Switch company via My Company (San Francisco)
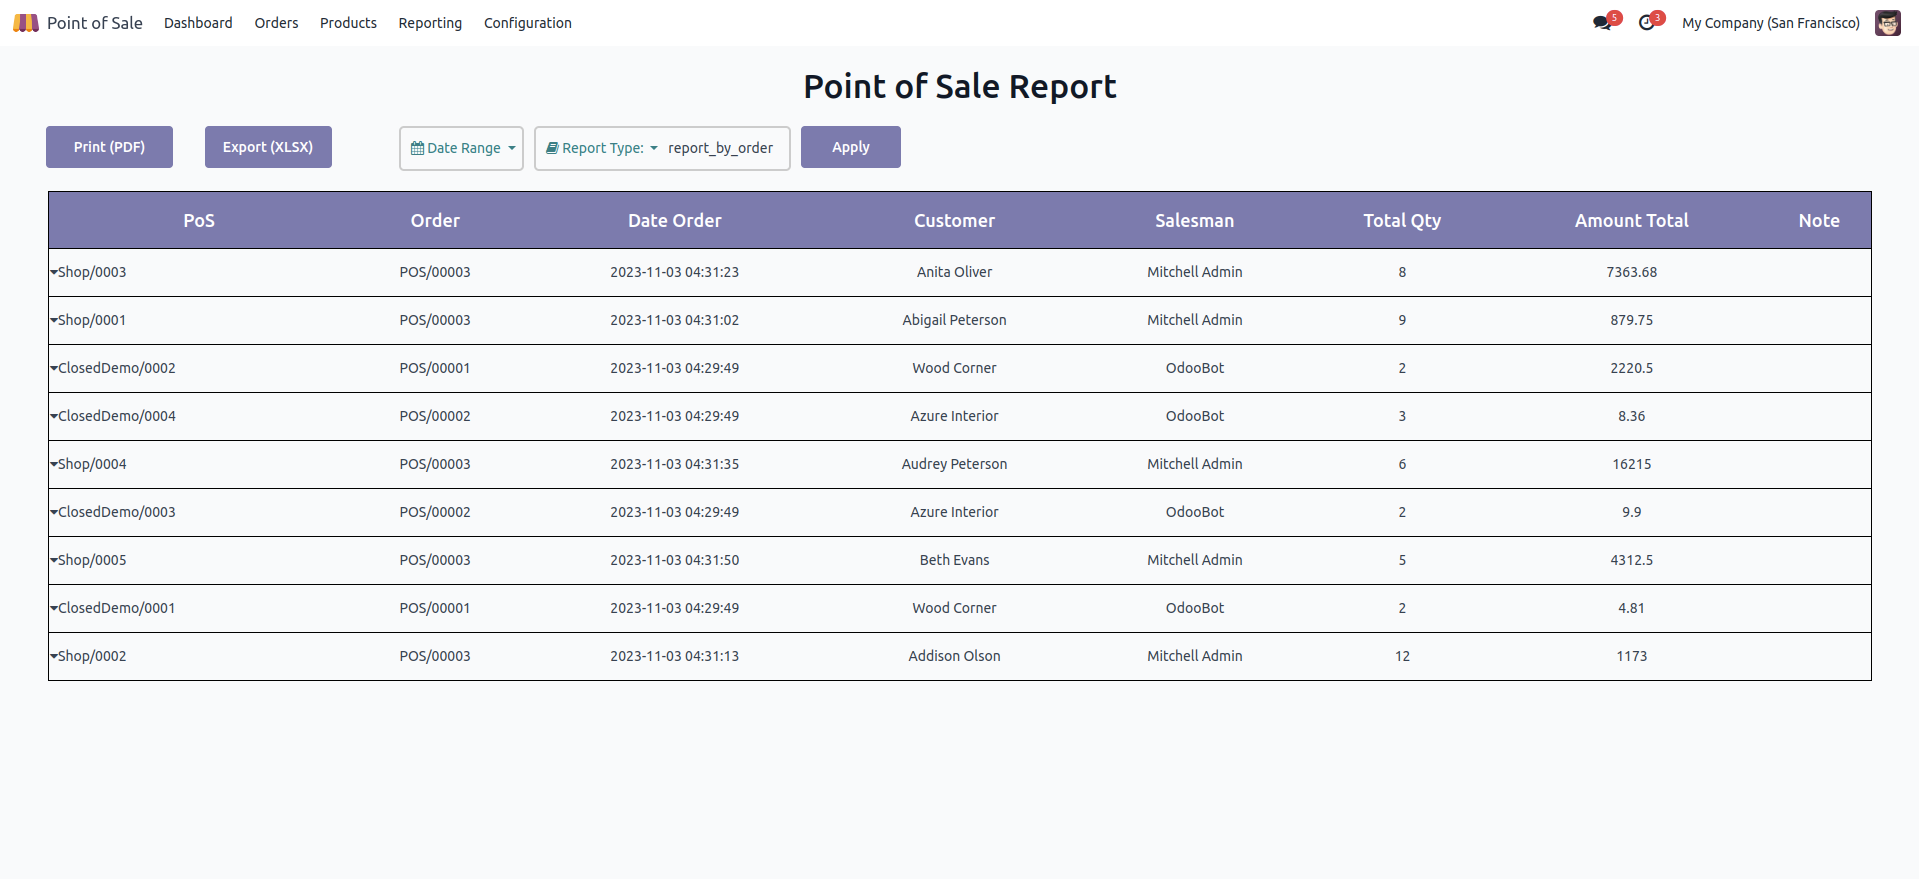The image size is (1919, 879). click(1770, 23)
